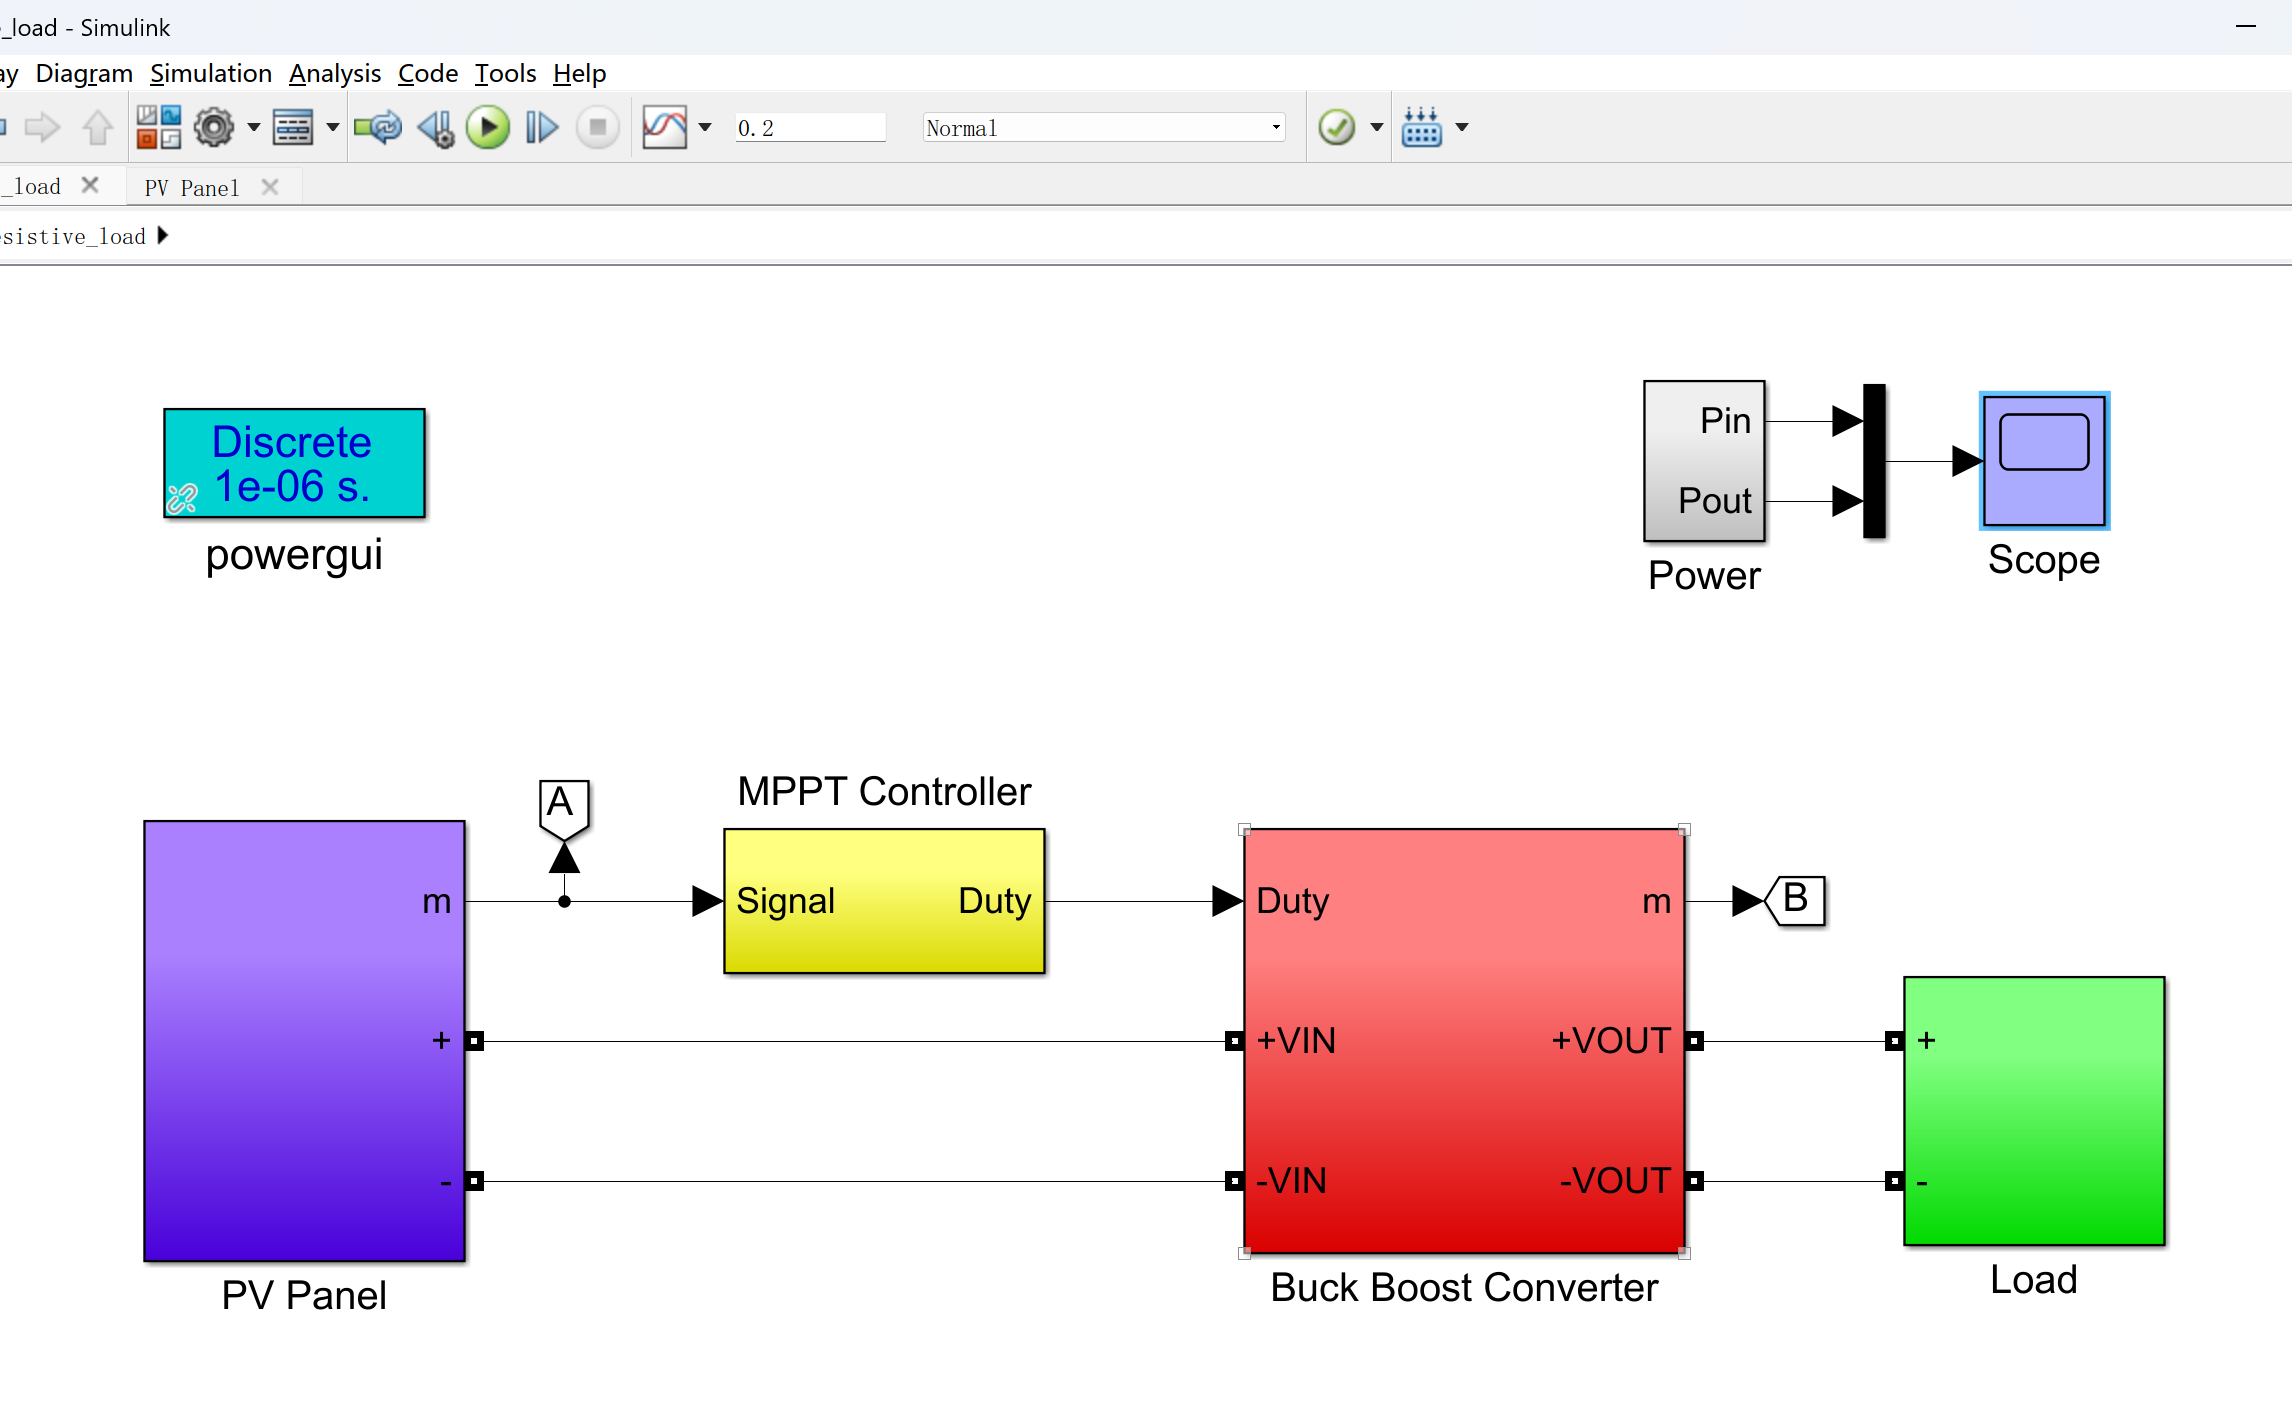This screenshot has height=1408, width=2292.
Task: Open the Simulation menu
Action: pyautogui.click(x=211, y=73)
